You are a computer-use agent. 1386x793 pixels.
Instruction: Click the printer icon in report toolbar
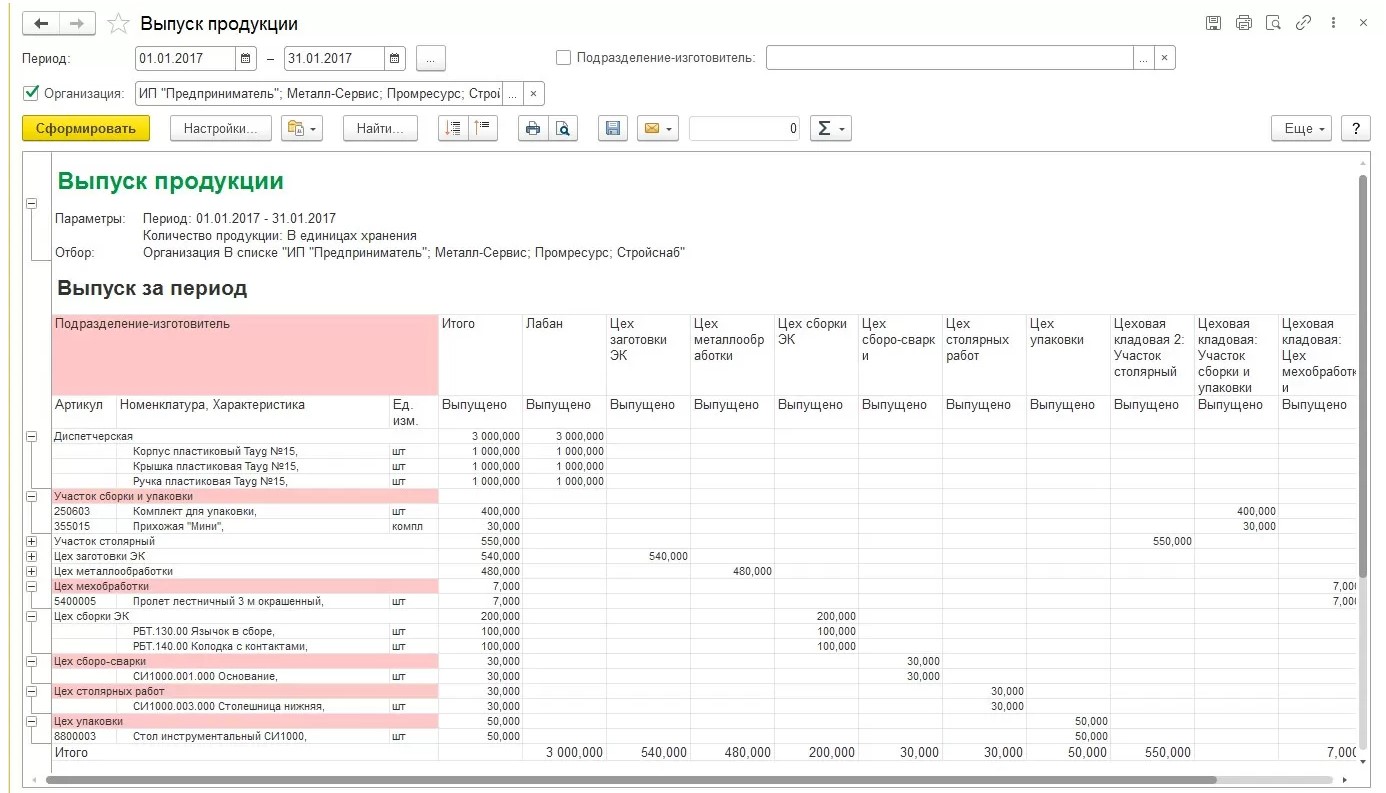tap(533, 128)
